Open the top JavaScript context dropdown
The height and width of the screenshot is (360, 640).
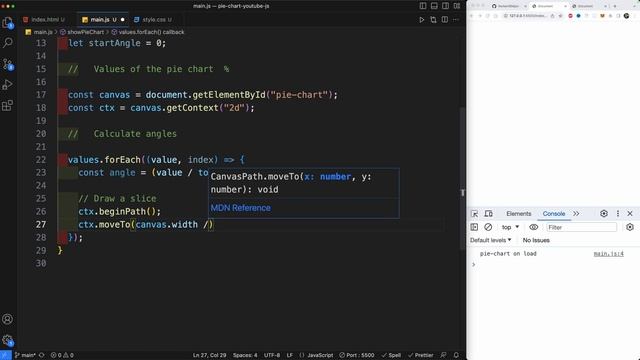click(510, 227)
